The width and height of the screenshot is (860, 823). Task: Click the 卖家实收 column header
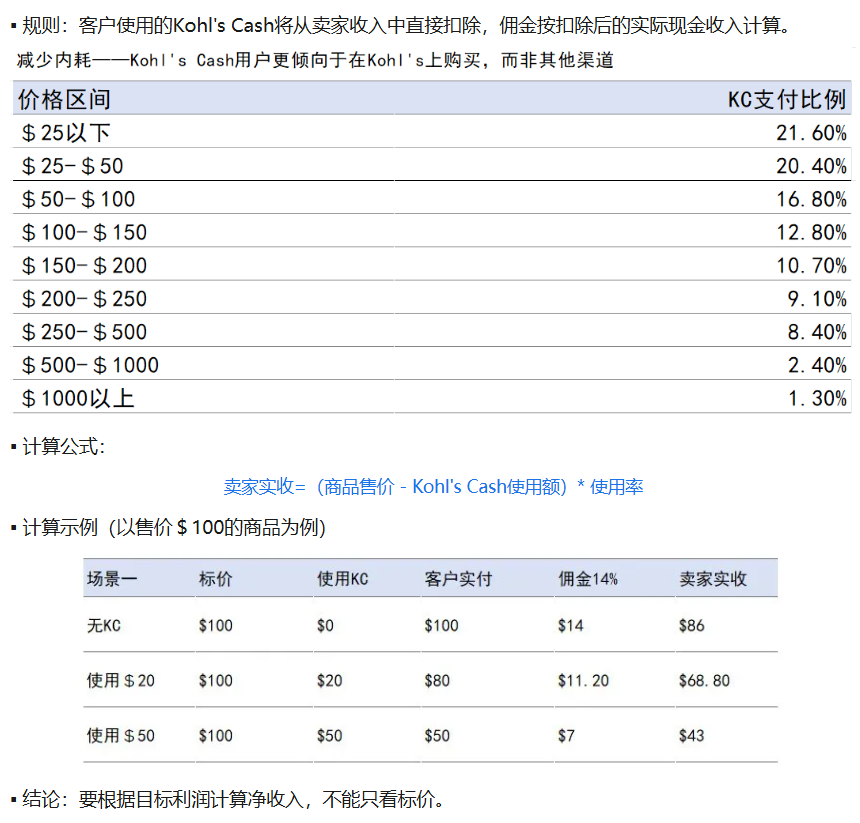(x=713, y=579)
